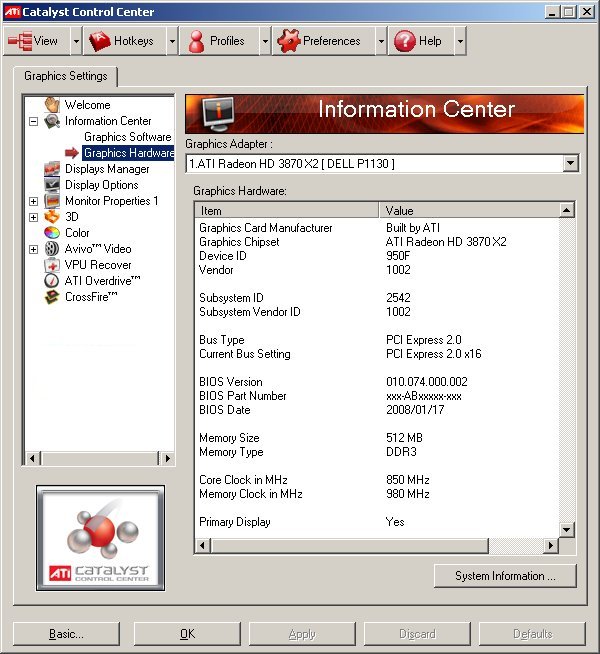The height and width of the screenshot is (654, 600).
Task: Open the Help dropdown arrow
Action: coord(460,41)
